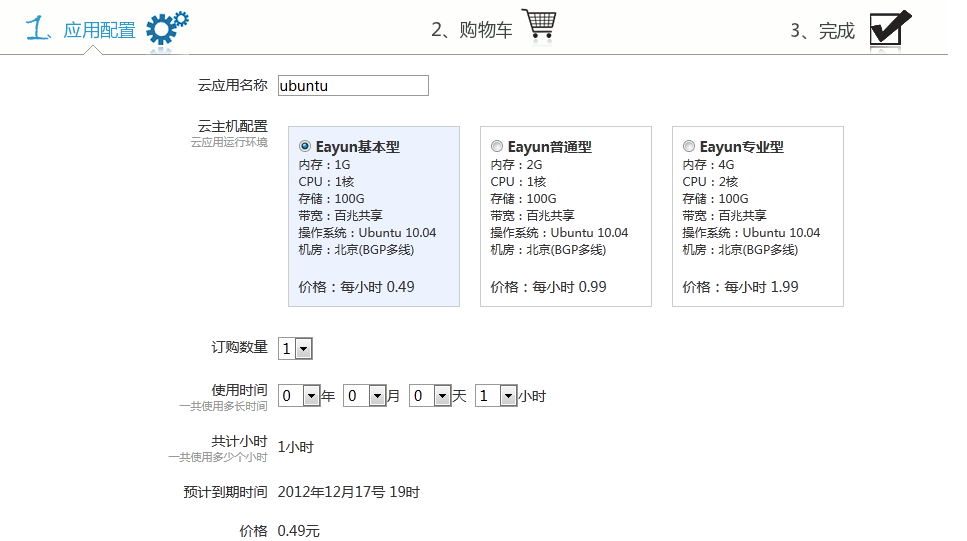This screenshot has width=967, height=541.
Task: Click the checkmark icon next to 完成
Action: coord(890,28)
